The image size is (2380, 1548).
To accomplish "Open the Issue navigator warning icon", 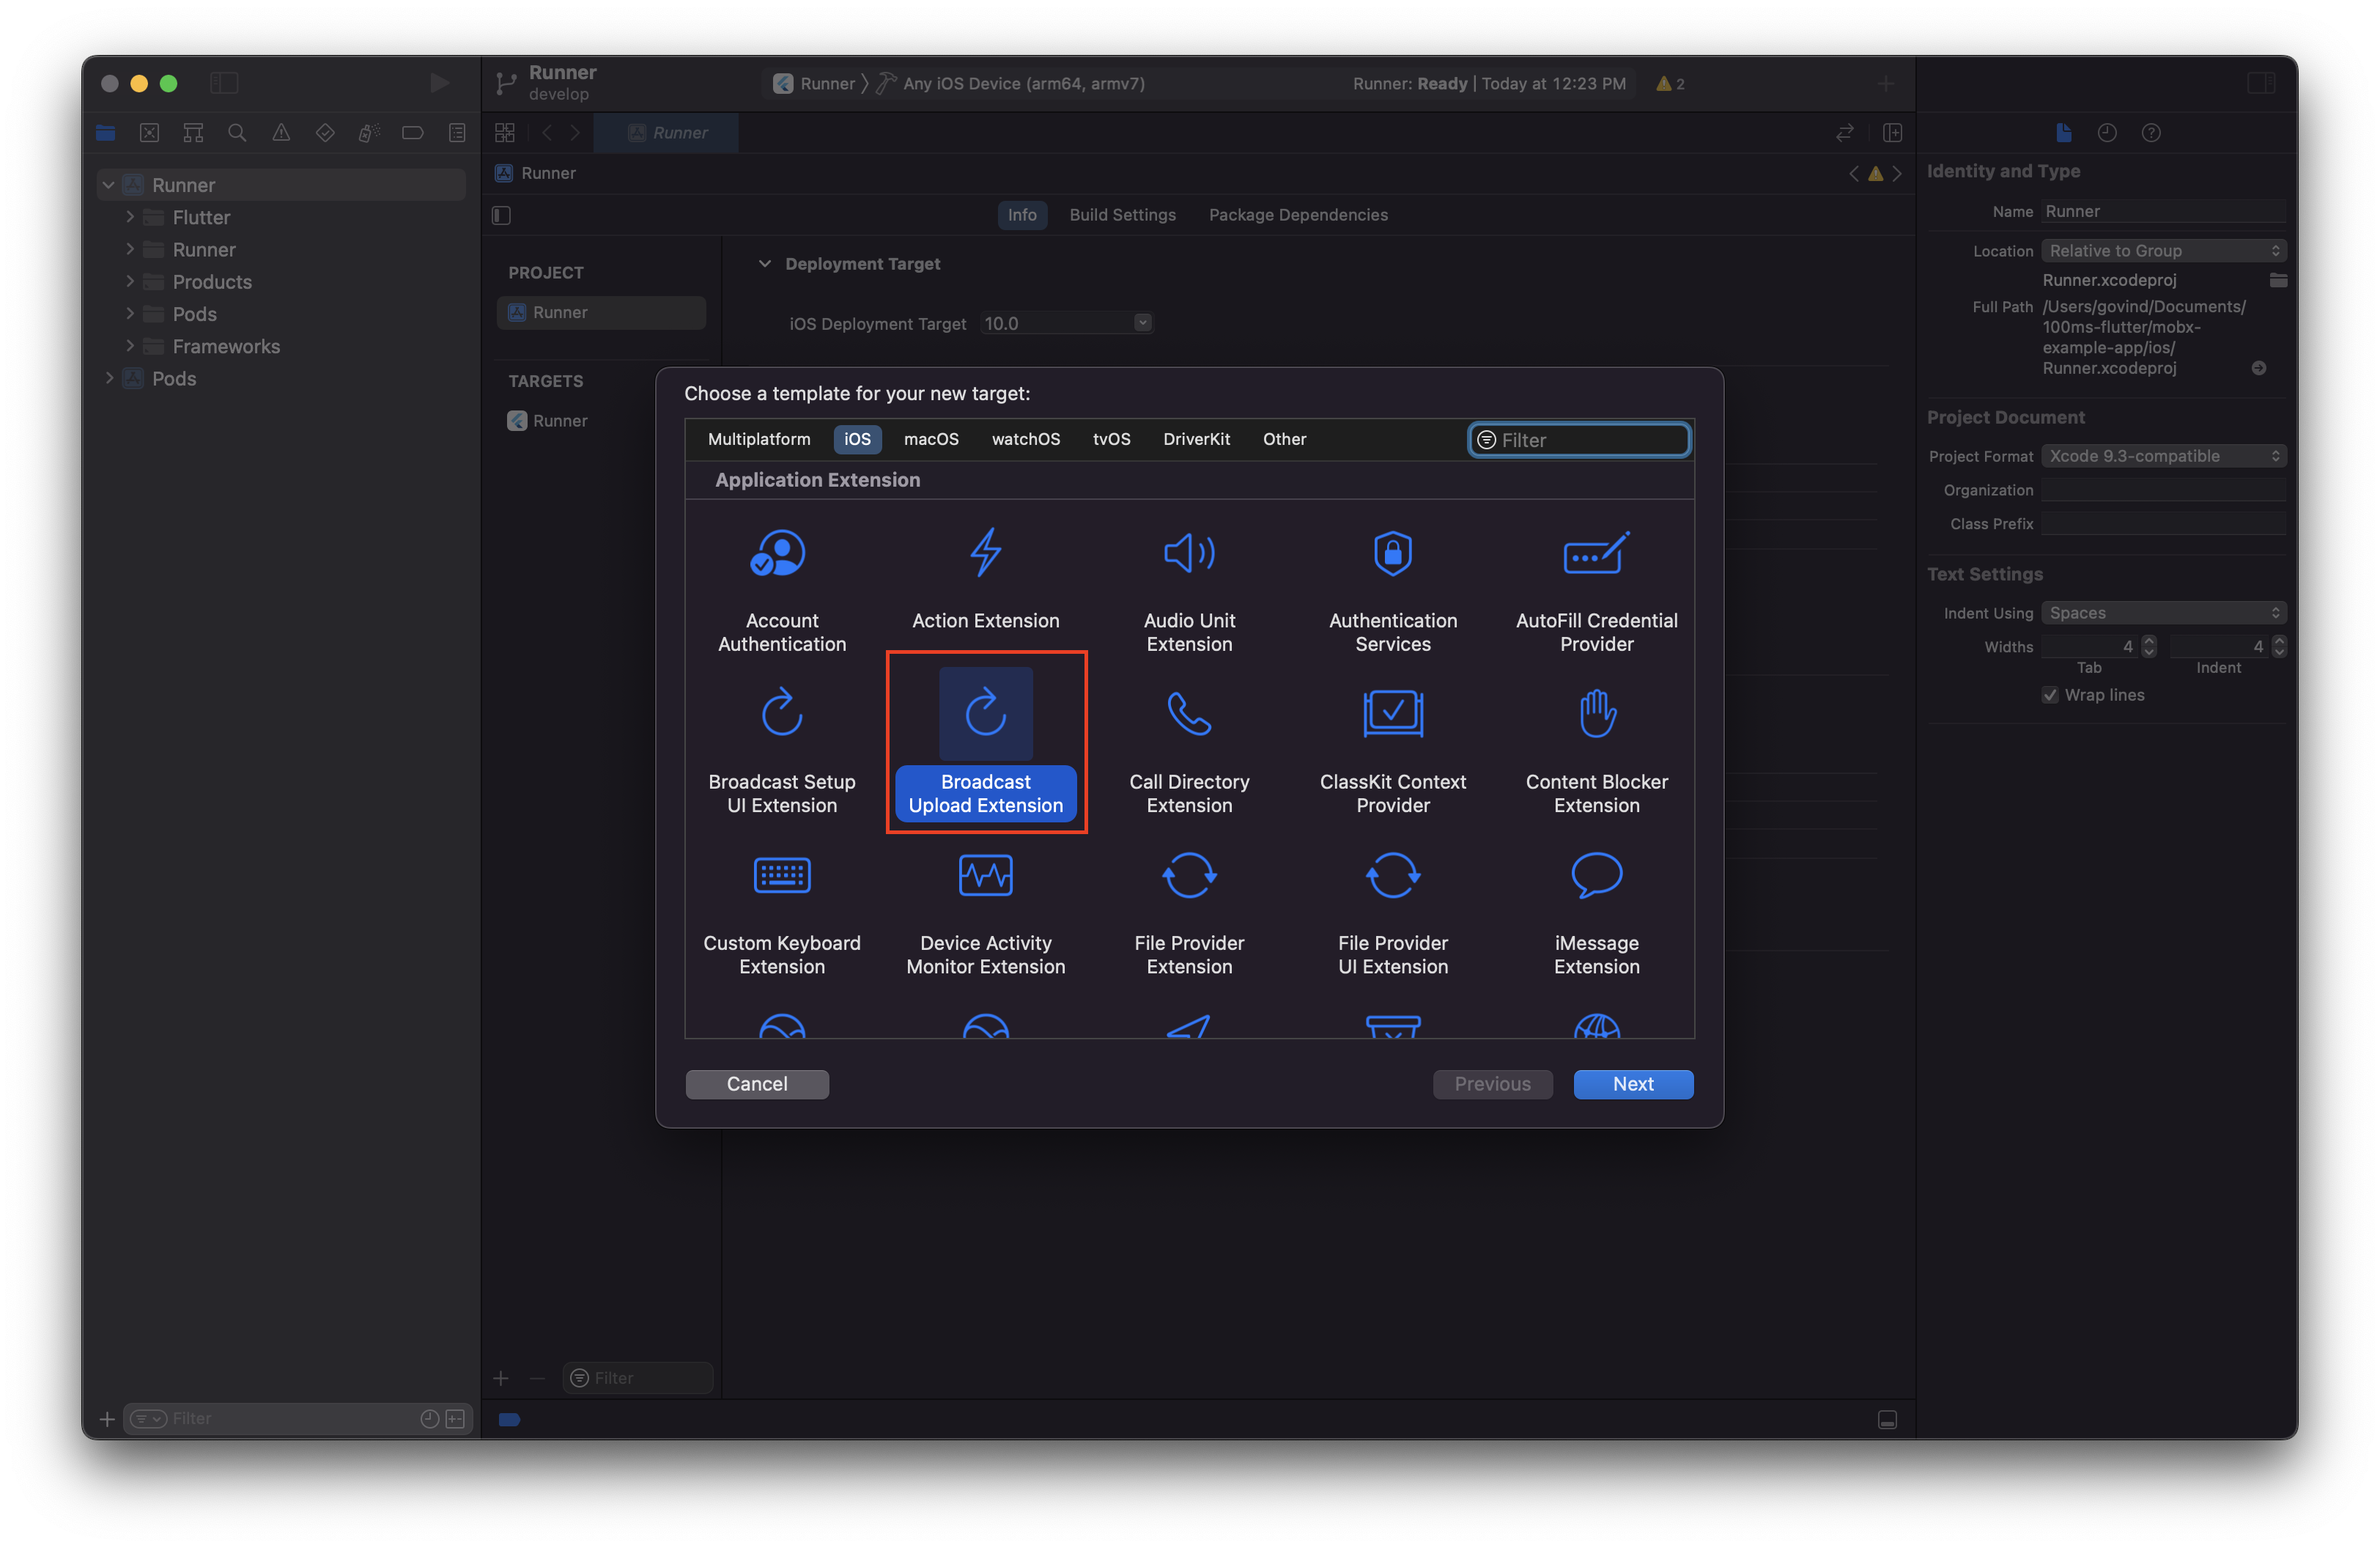I will [x=281, y=133].
